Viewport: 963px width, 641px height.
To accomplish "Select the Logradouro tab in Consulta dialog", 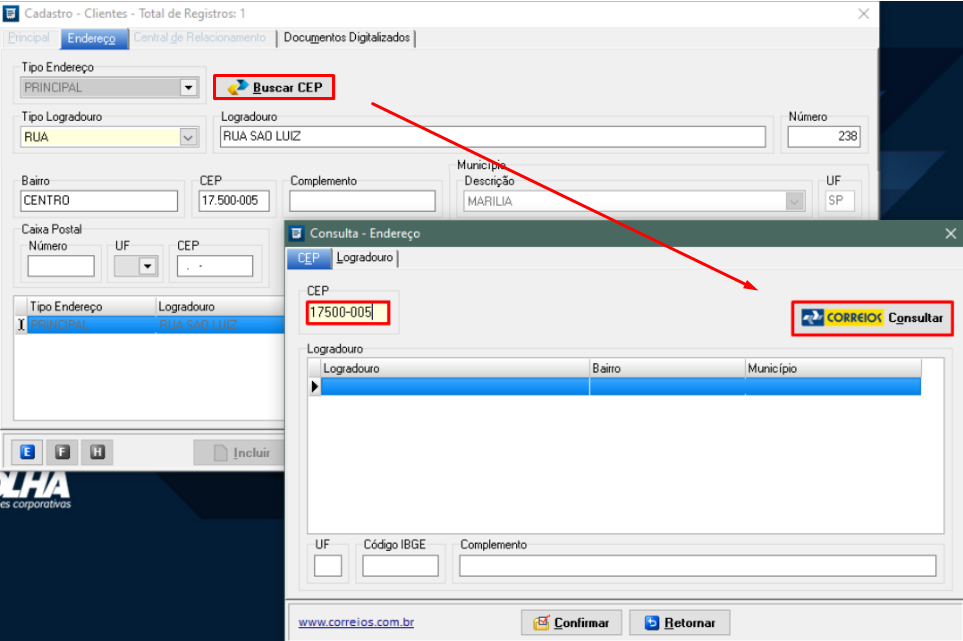I will click(x=364, y=258).
